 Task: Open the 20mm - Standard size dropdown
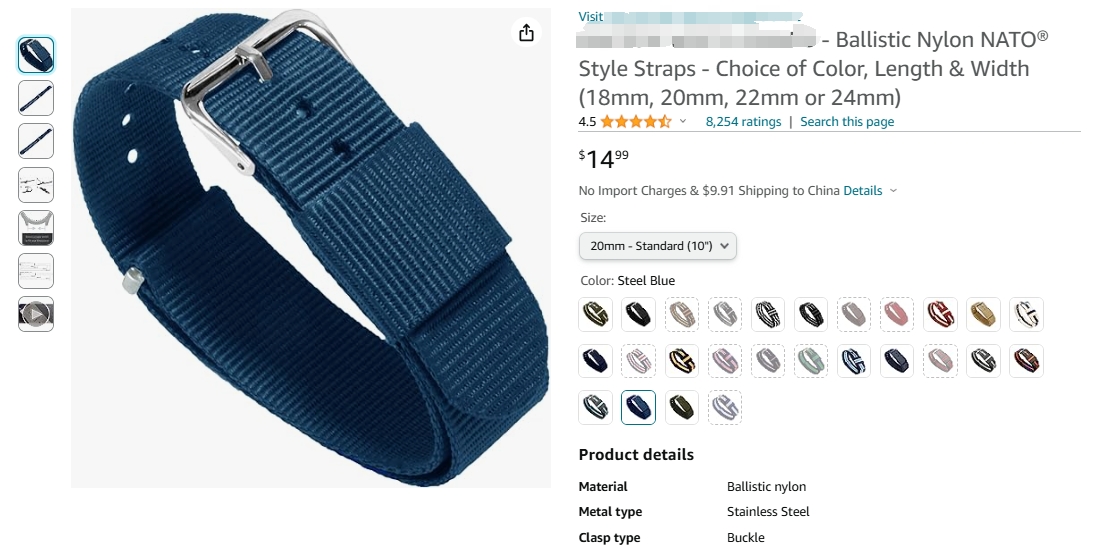click(x=658, y=246)
